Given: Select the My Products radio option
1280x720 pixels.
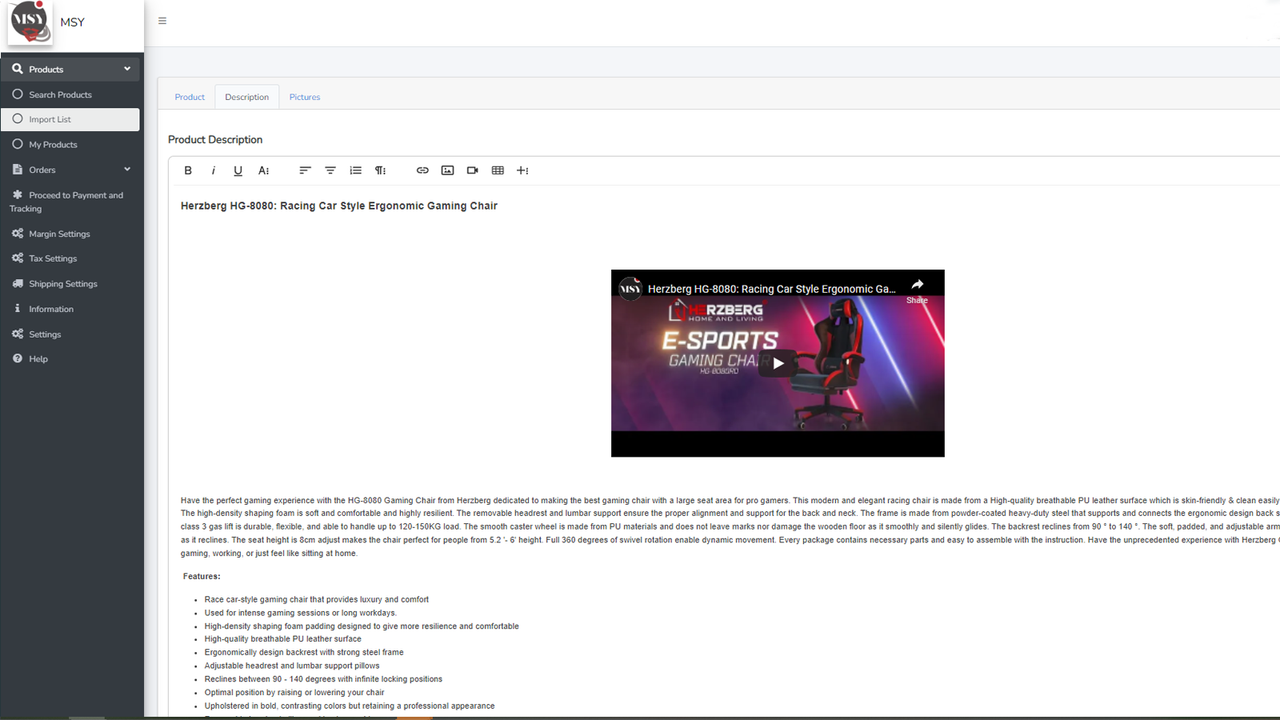Looking at the screenshot, I should click(x=17, y=144).
